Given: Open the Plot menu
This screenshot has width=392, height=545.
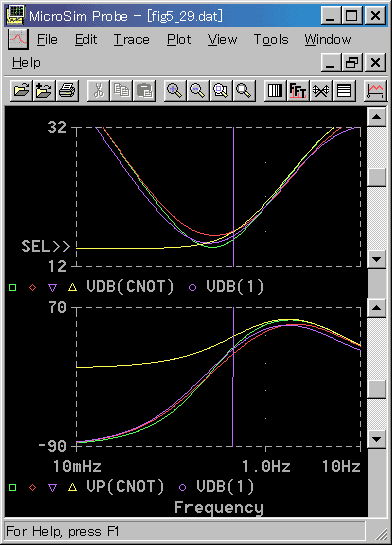Looking at the screenshot, I should (x=179, y=40).
